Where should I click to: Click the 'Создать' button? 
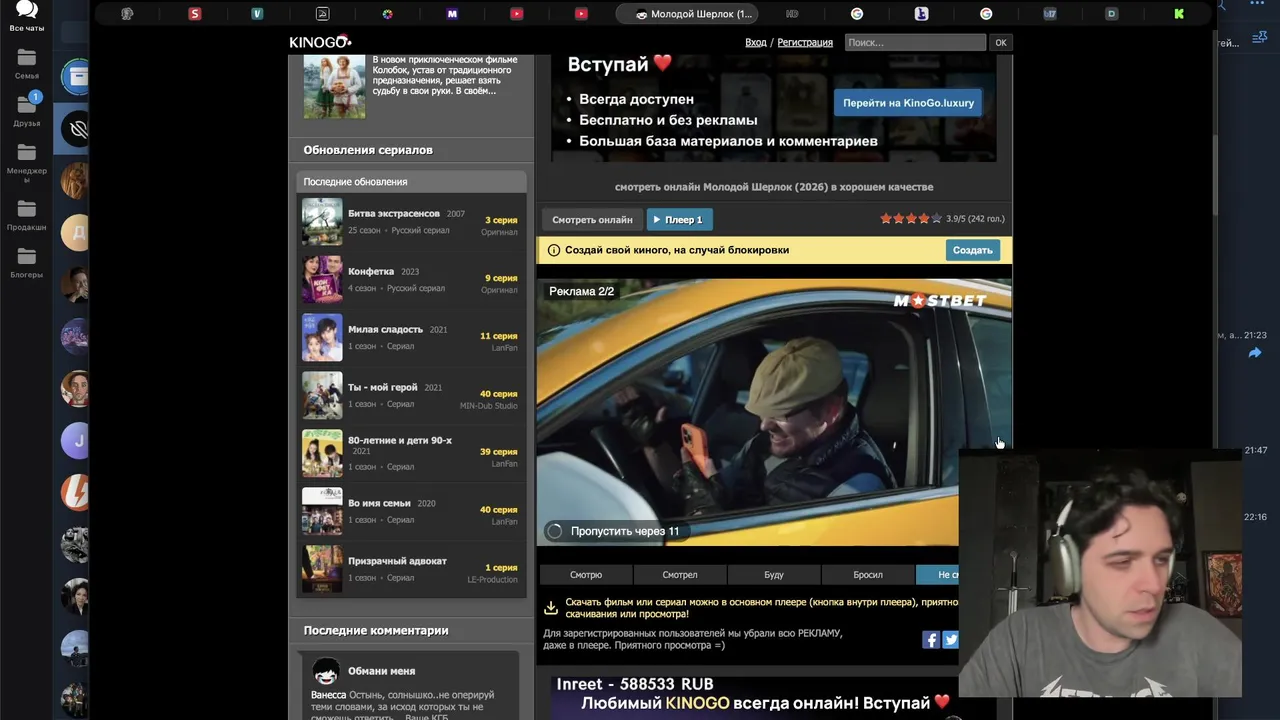point(972,250)
